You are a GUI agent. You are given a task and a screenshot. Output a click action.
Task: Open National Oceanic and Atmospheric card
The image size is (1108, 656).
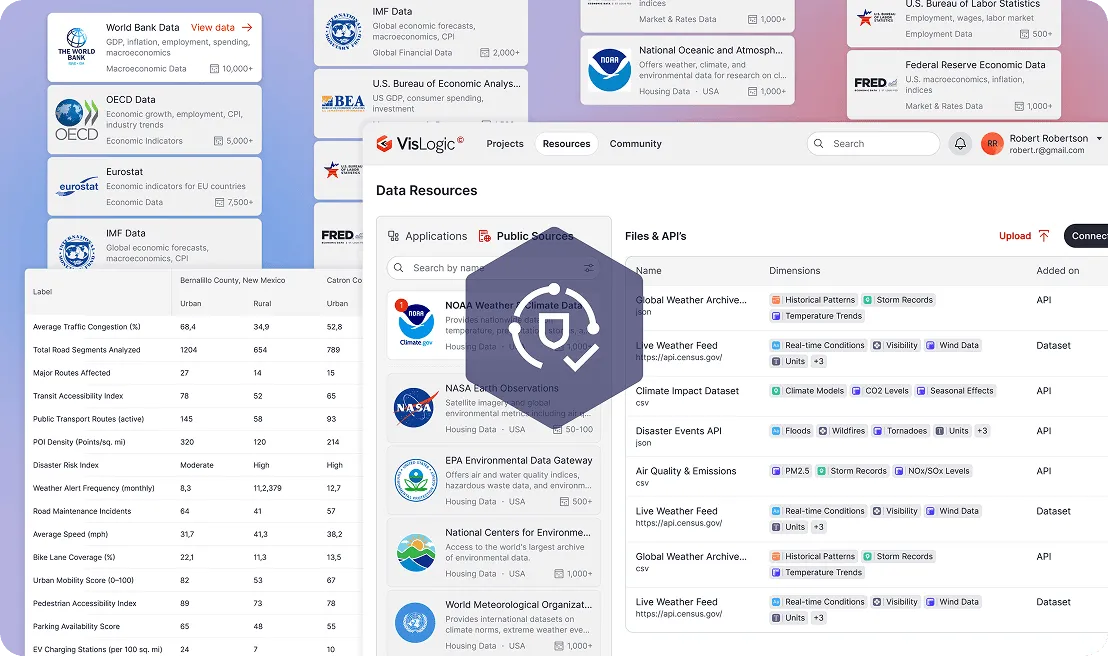[x=687, y=70]
